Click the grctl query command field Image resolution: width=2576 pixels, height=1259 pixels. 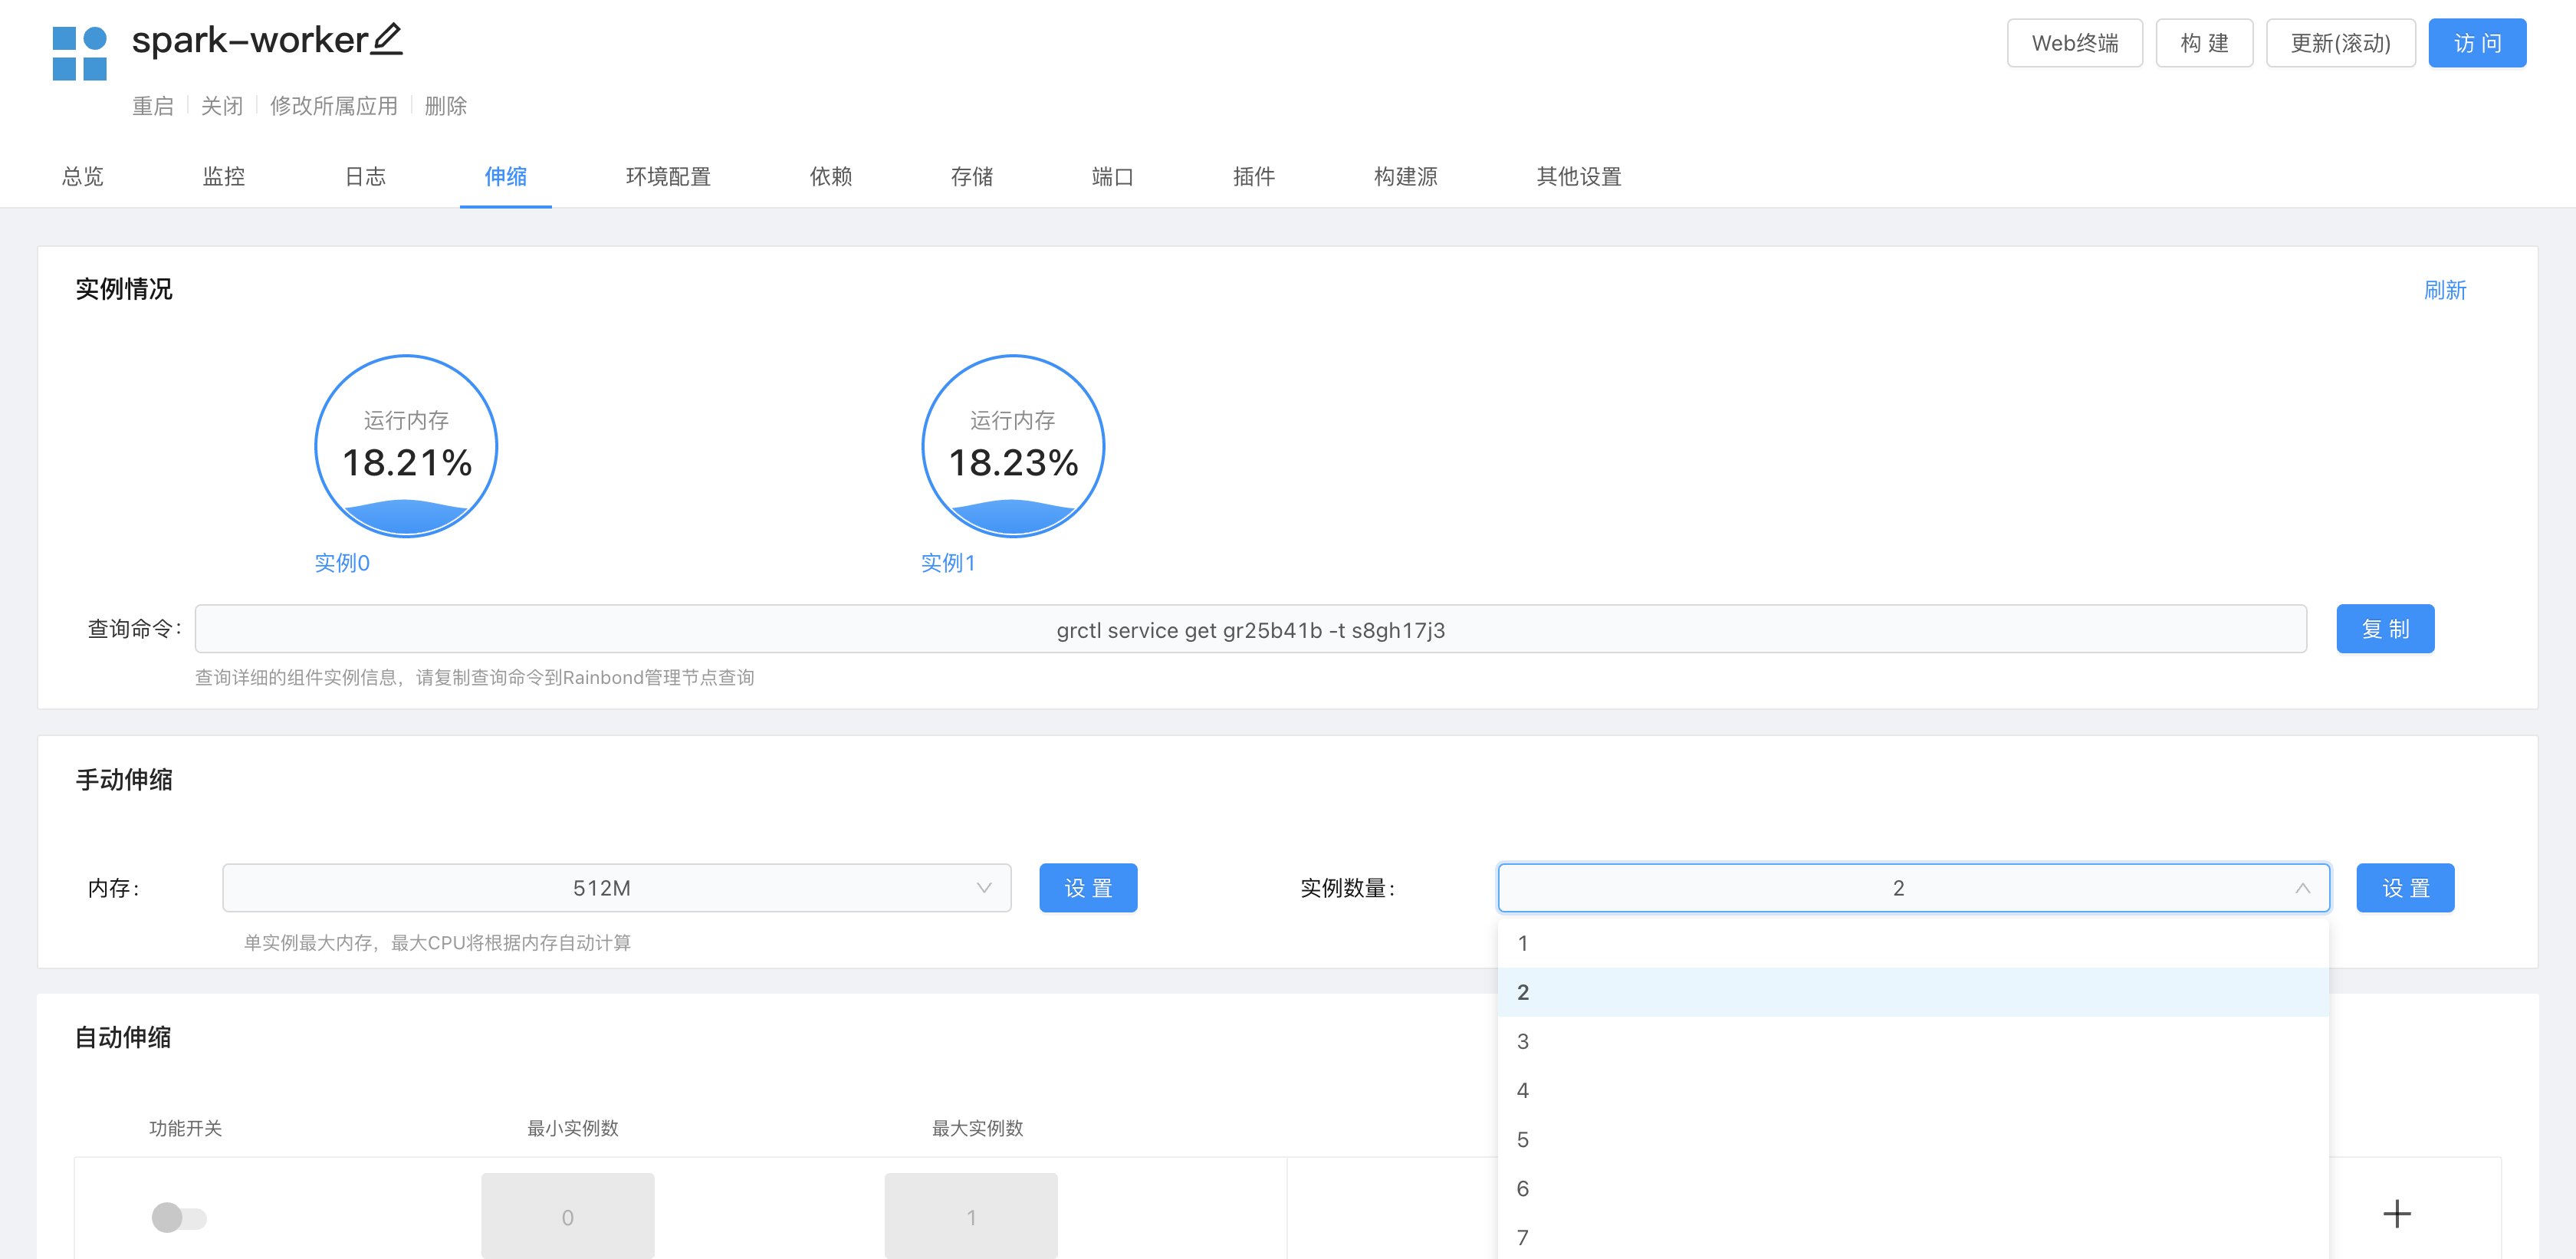(x=1250, y=629)
